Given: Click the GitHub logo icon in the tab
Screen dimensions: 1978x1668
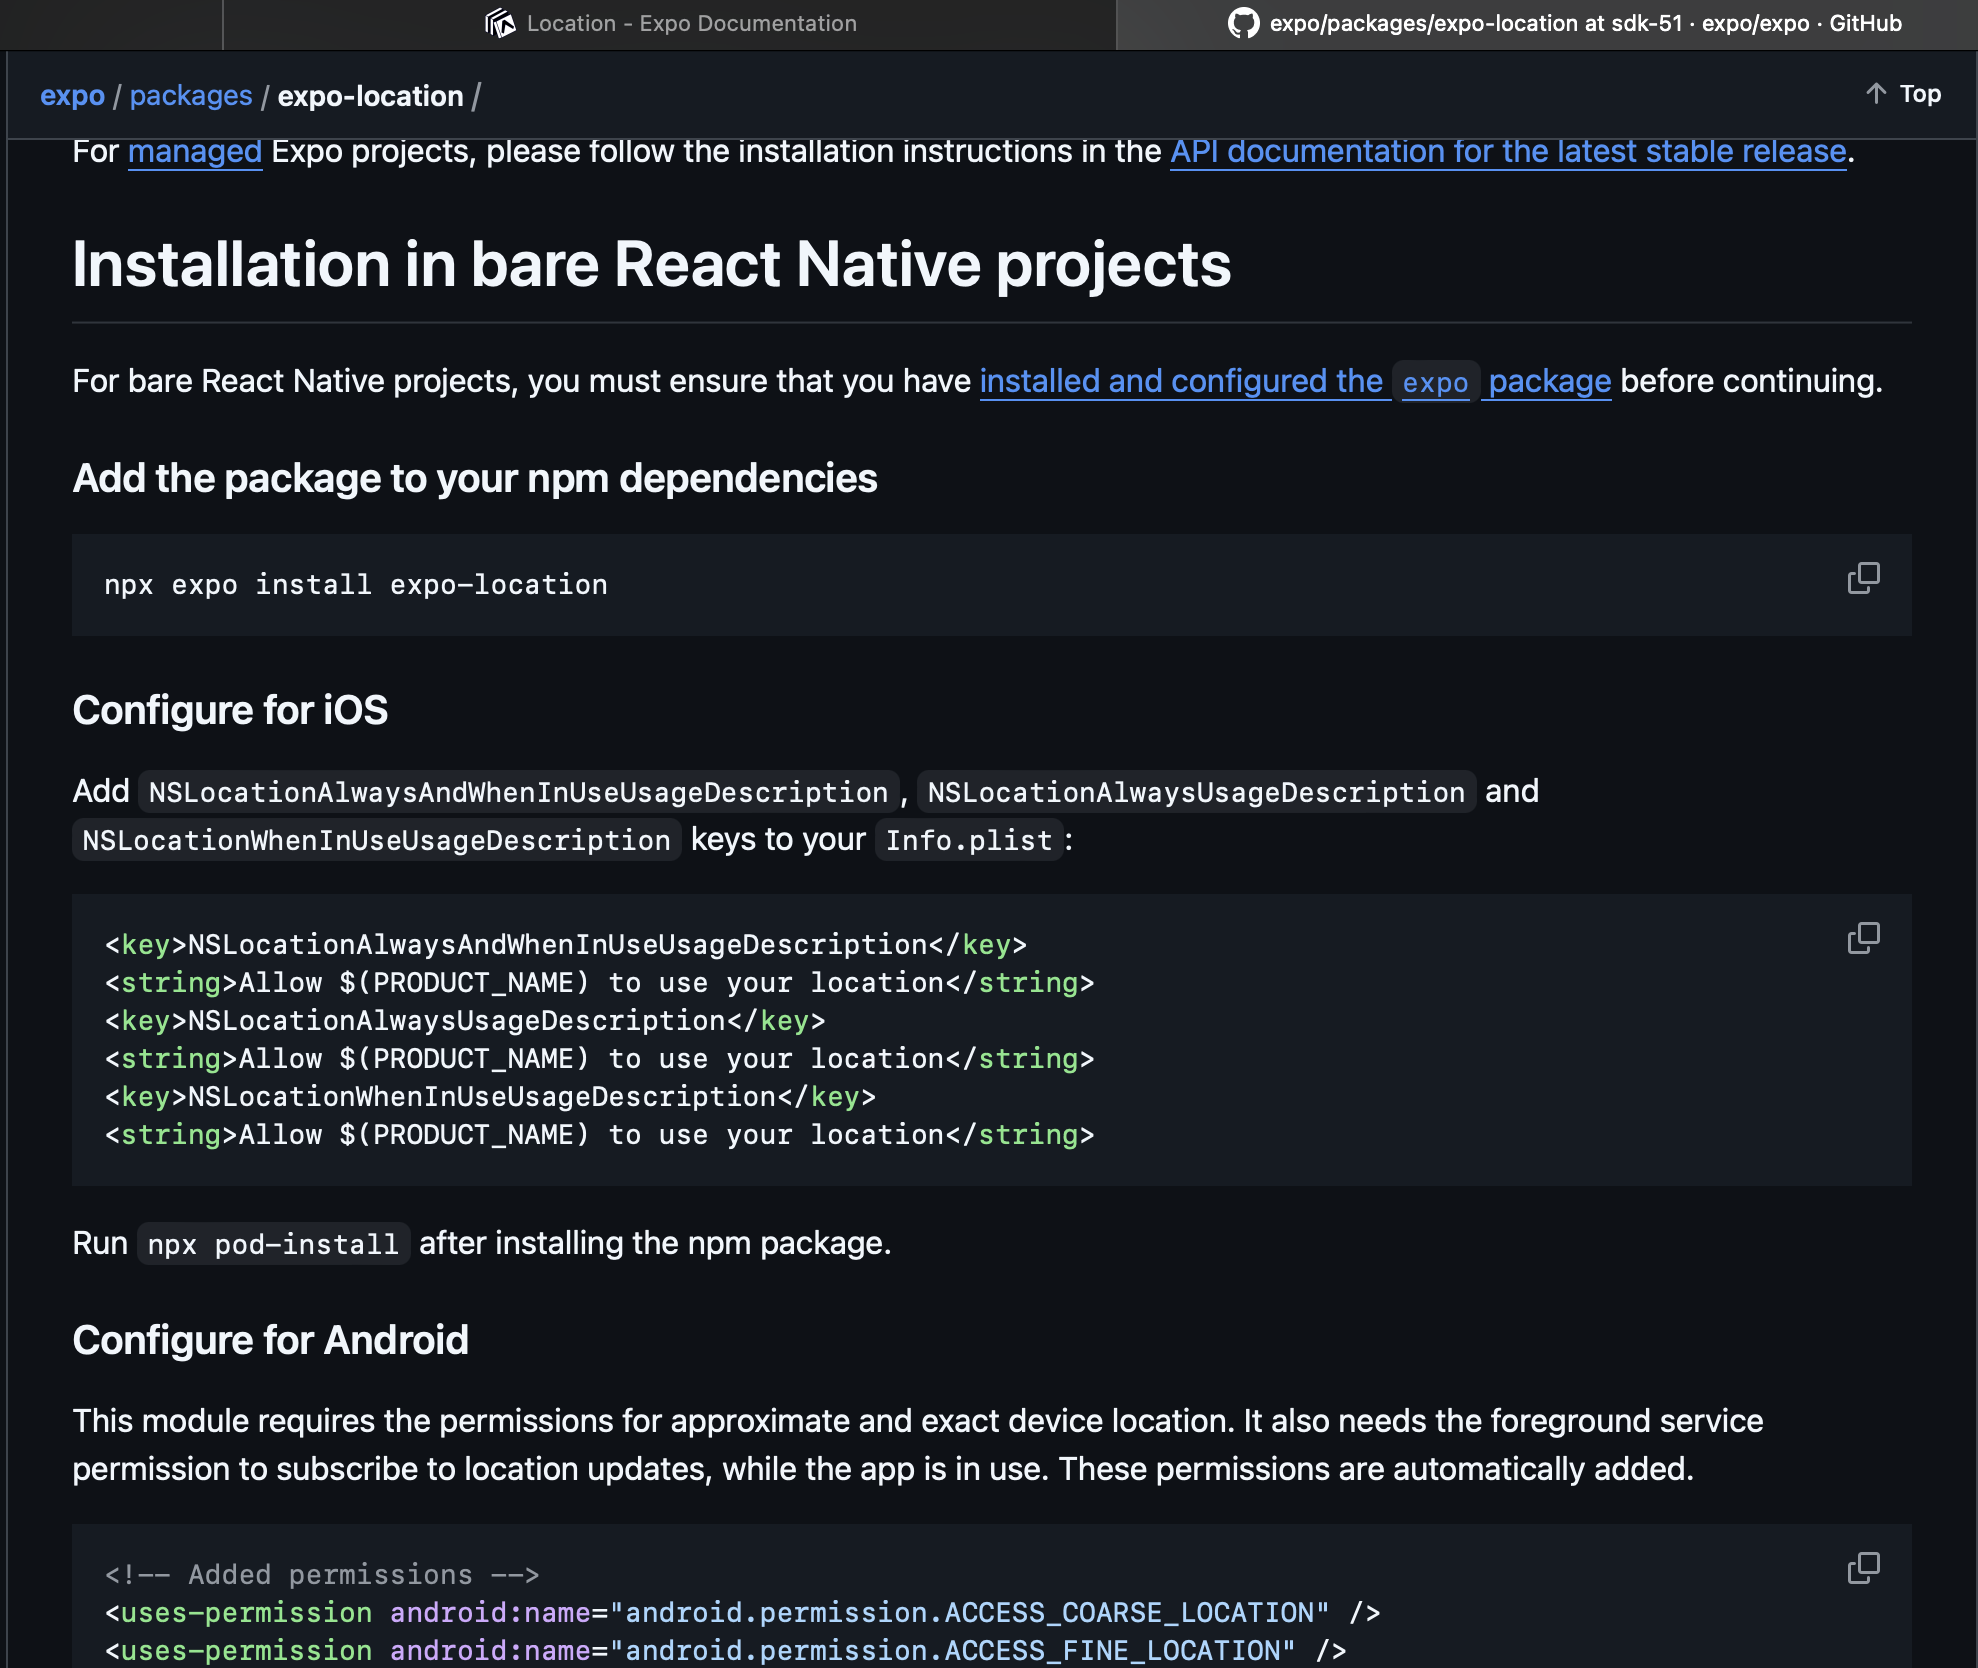Looking at the screenshot, I should [1243, 23].
